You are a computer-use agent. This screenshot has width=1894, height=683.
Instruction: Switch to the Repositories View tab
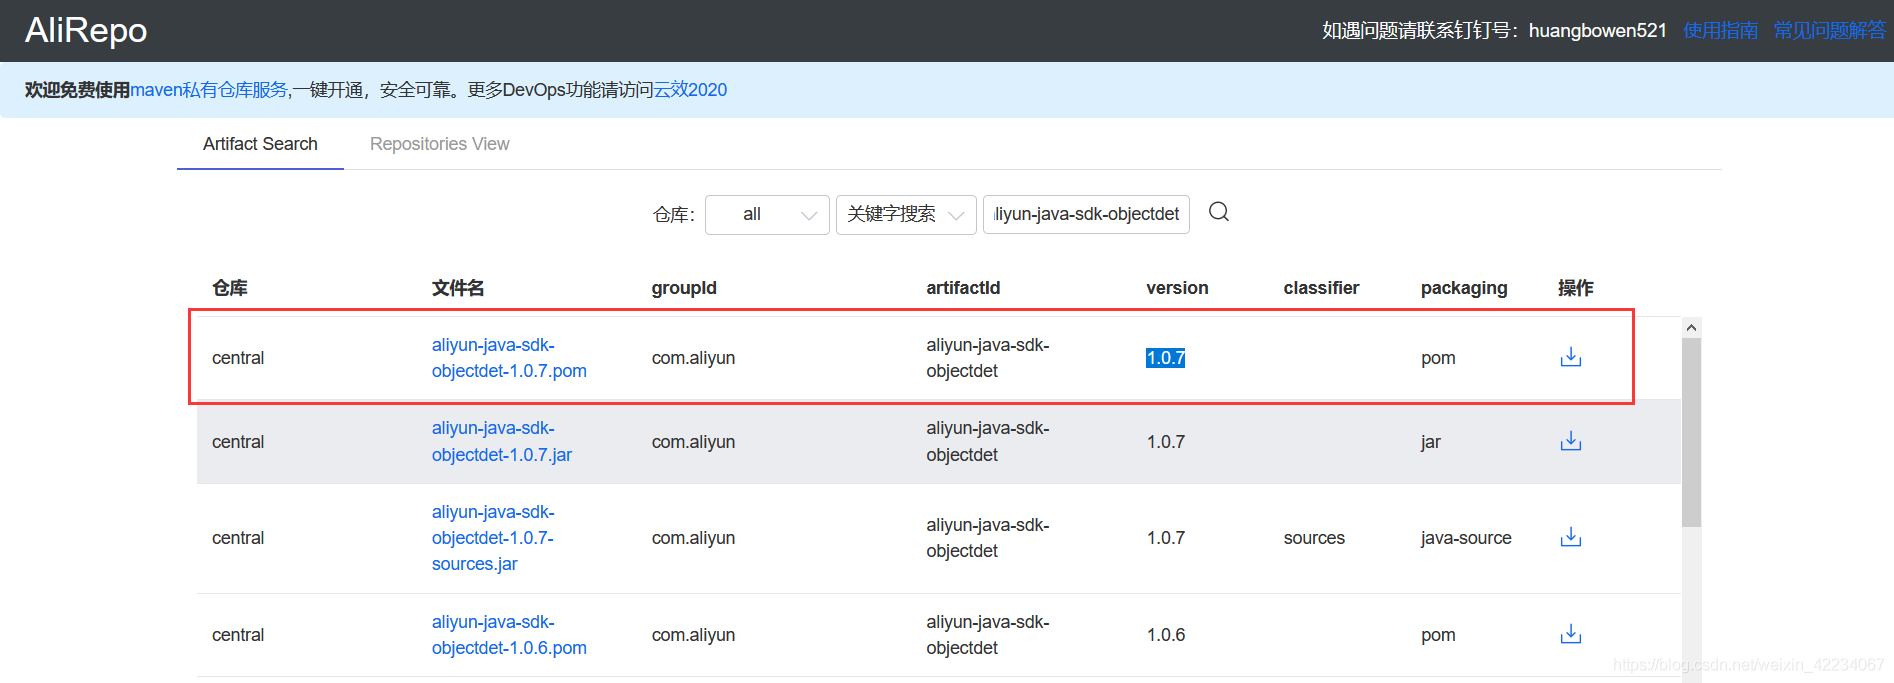coord(439,144)
